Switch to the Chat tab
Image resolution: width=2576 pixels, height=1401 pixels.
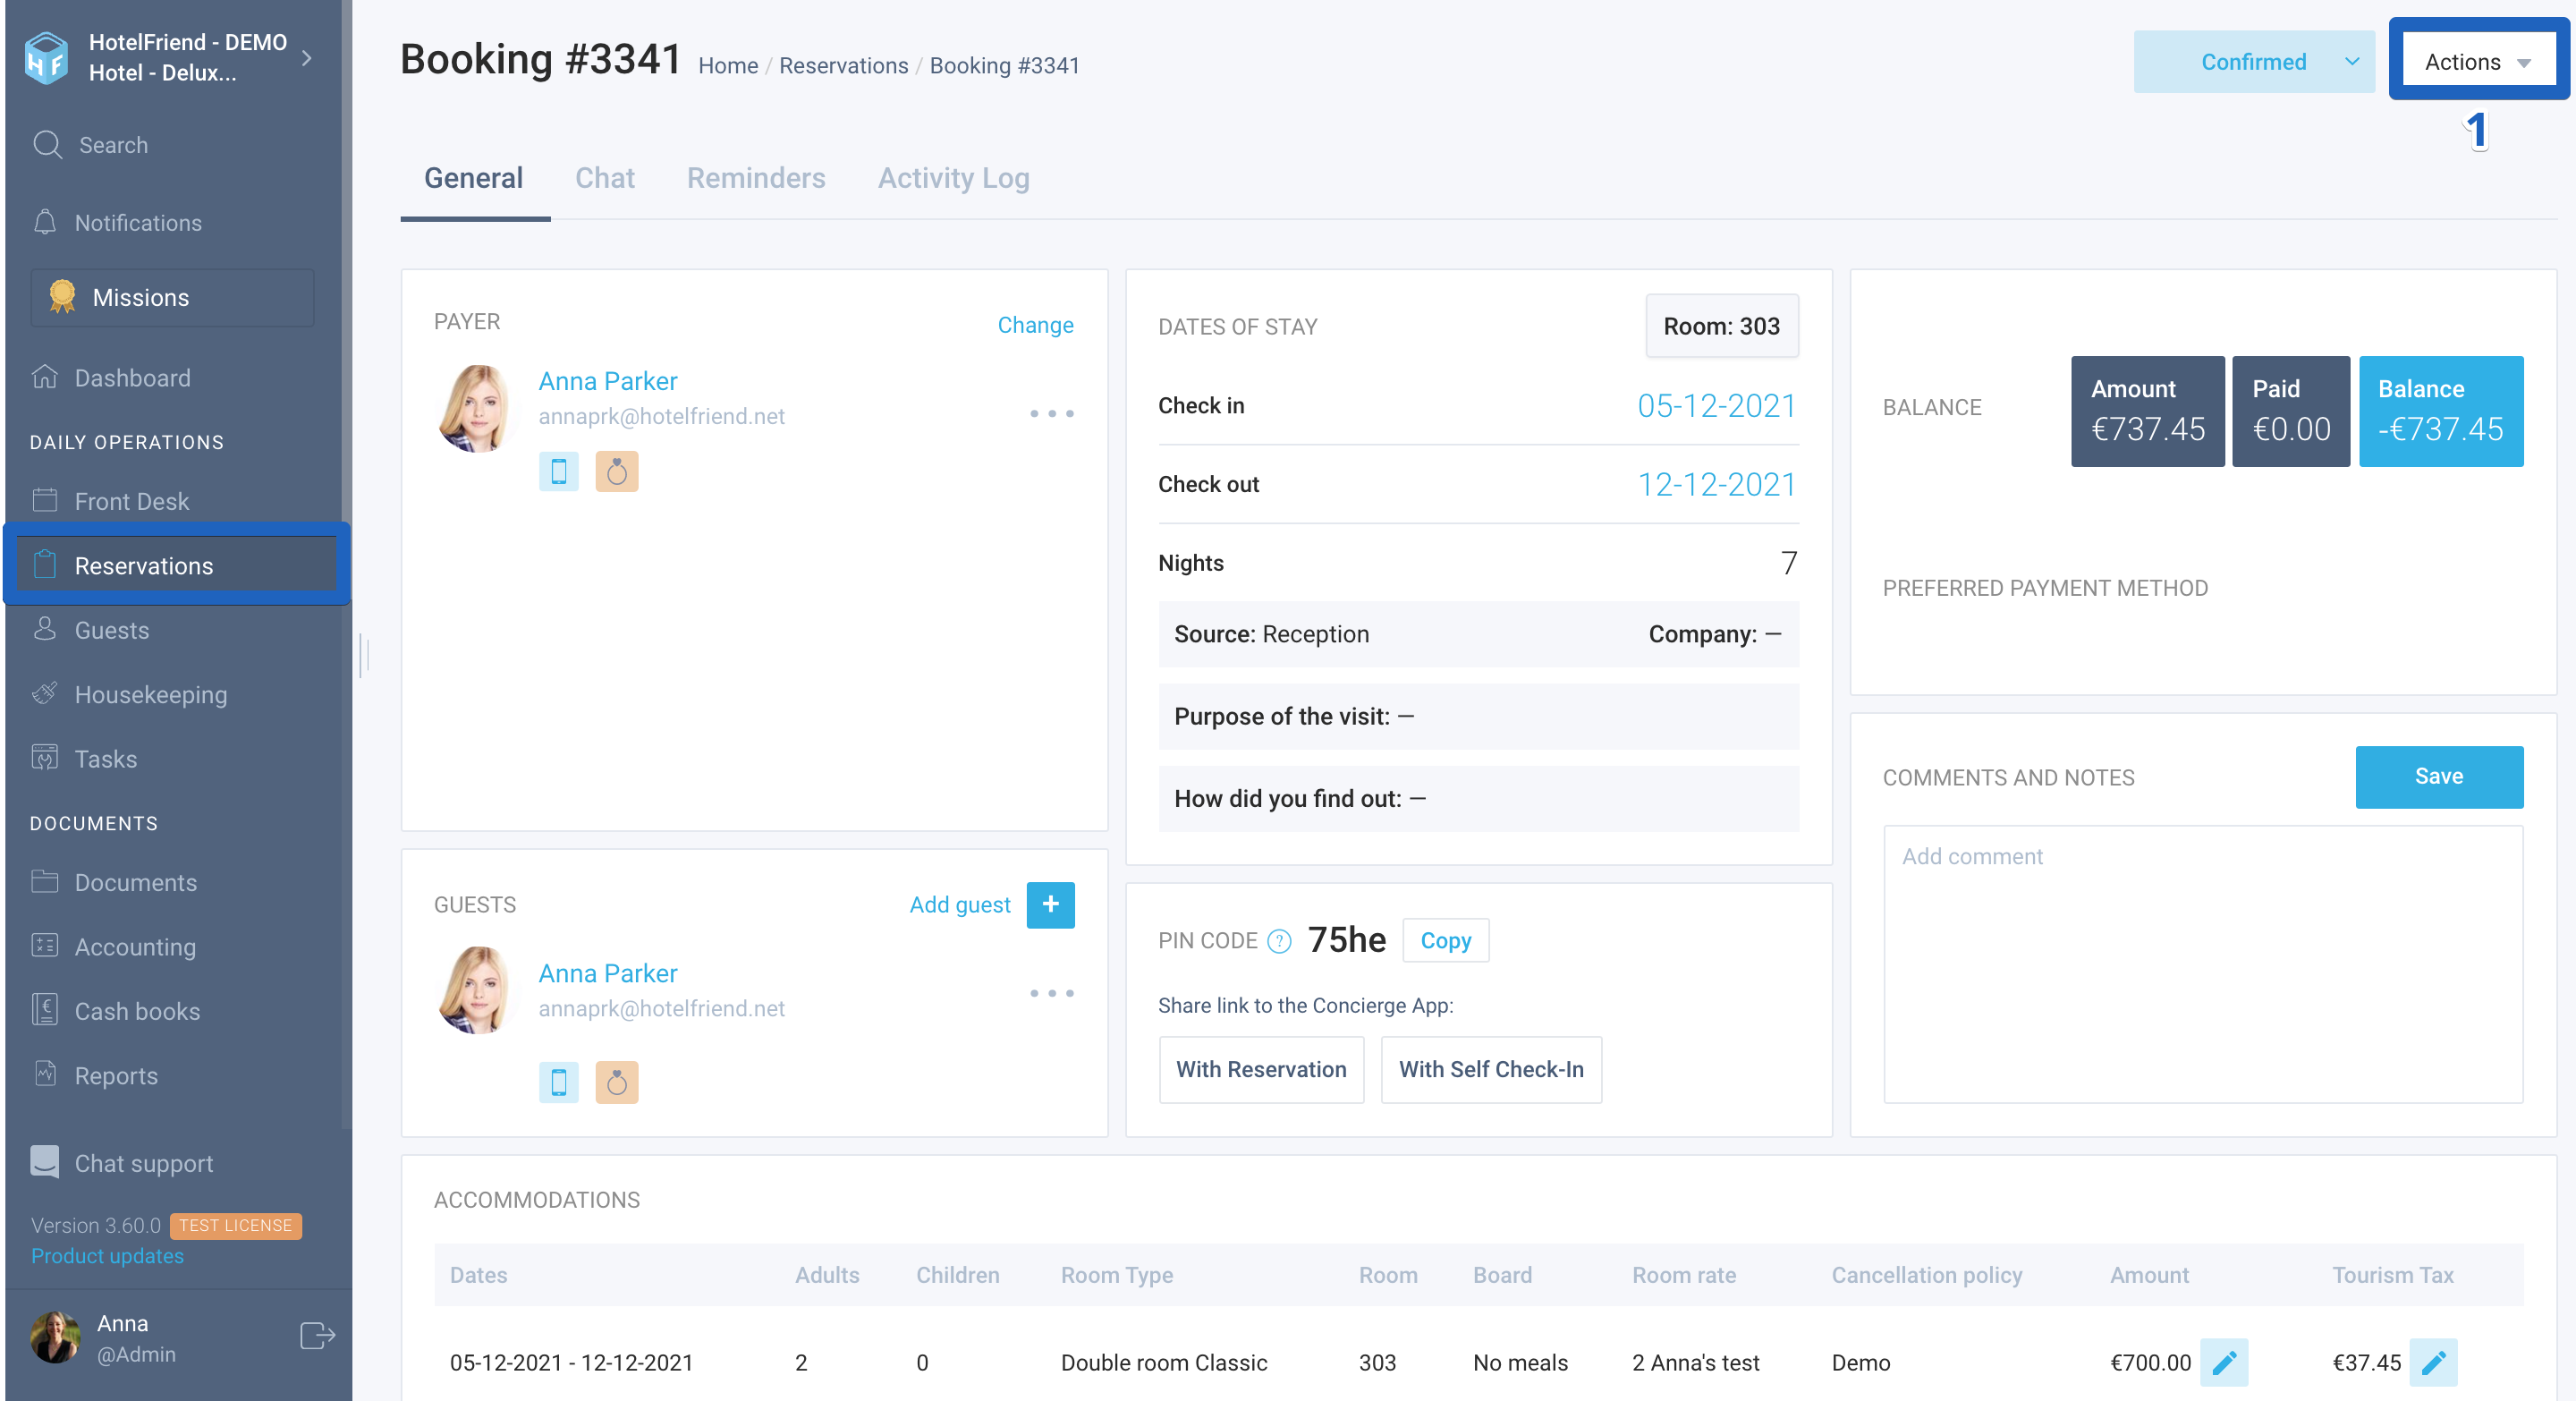(x=605, y=178)
